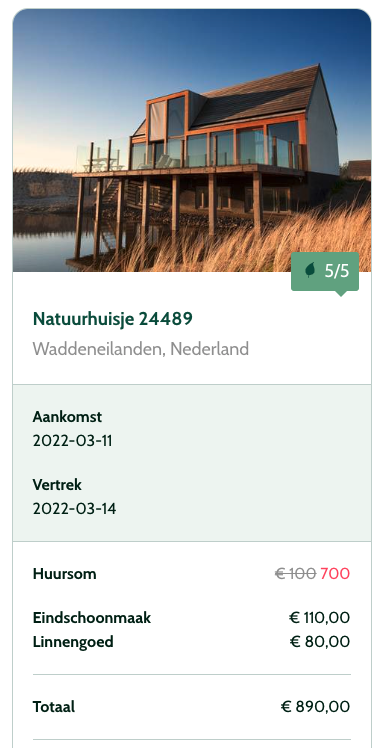Click the green leaf icon in rating badge
This screenshot has height=748, width=377.
tap(310, 270)
